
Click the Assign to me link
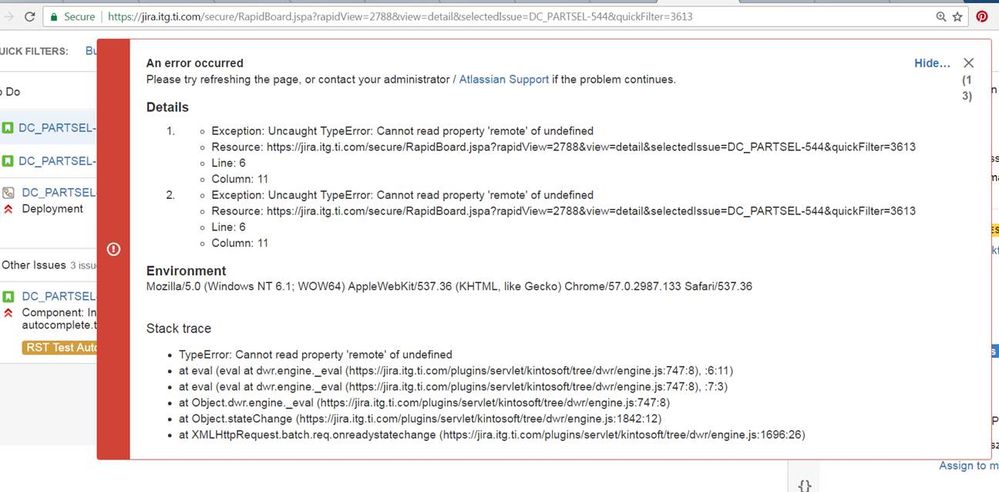tap(968, 466)
